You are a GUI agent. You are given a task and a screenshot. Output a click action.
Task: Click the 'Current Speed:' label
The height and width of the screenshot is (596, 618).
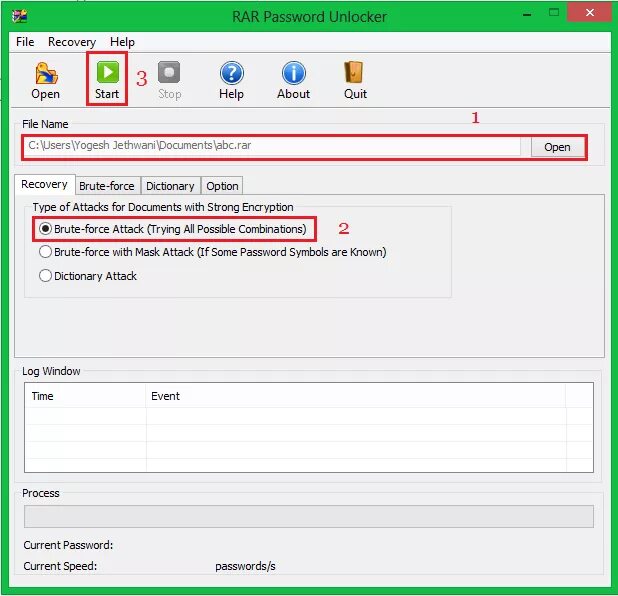[x=60, y=566]
